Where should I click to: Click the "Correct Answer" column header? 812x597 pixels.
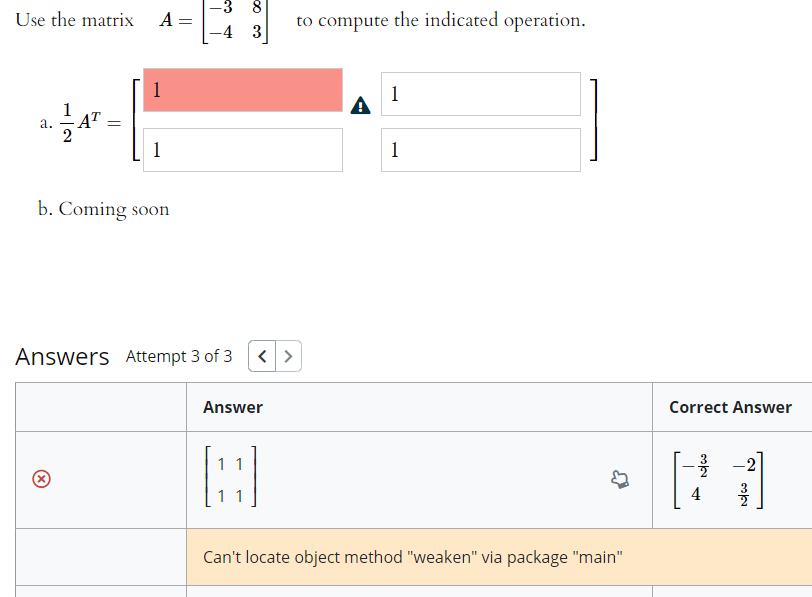[x=730, y=407]
